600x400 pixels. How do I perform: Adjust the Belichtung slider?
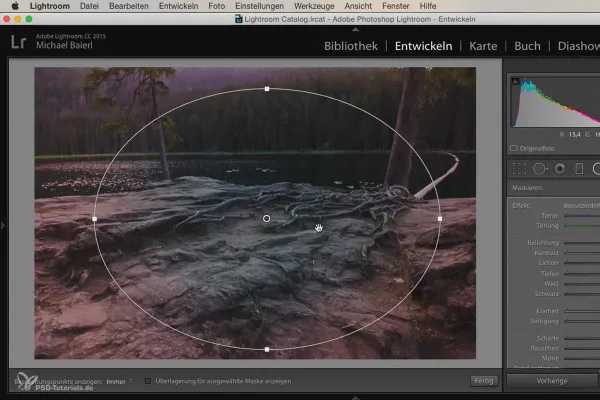582,243
